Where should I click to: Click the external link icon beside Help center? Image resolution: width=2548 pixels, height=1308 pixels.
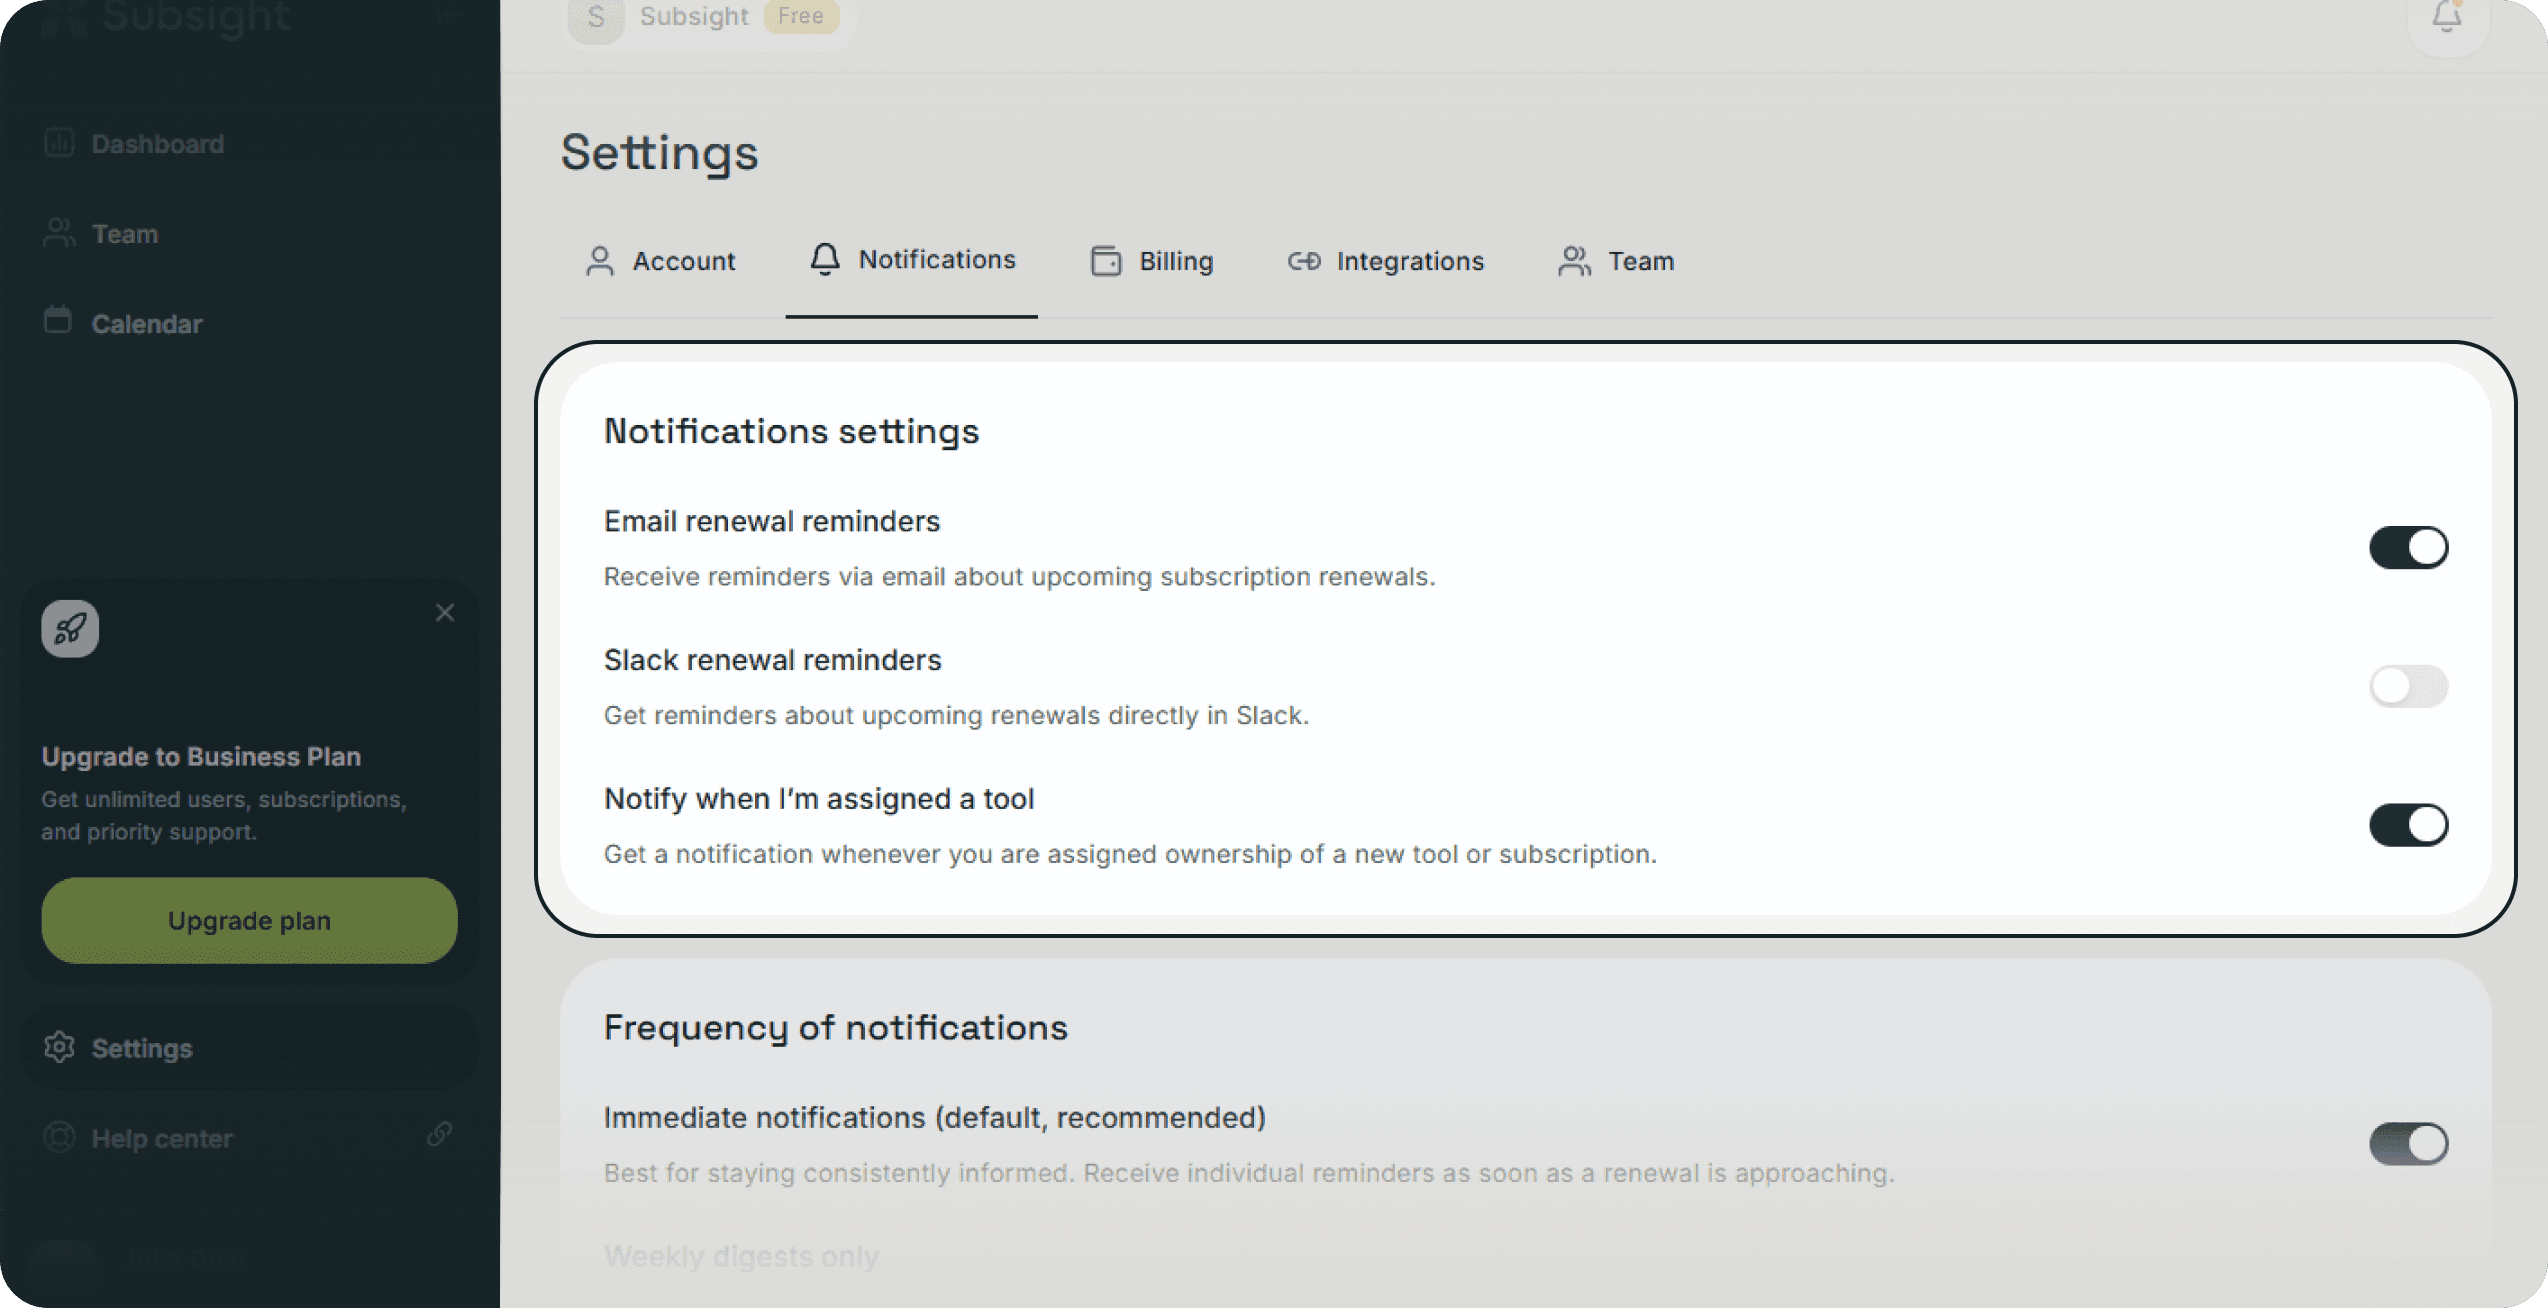tap(439, 1134)
